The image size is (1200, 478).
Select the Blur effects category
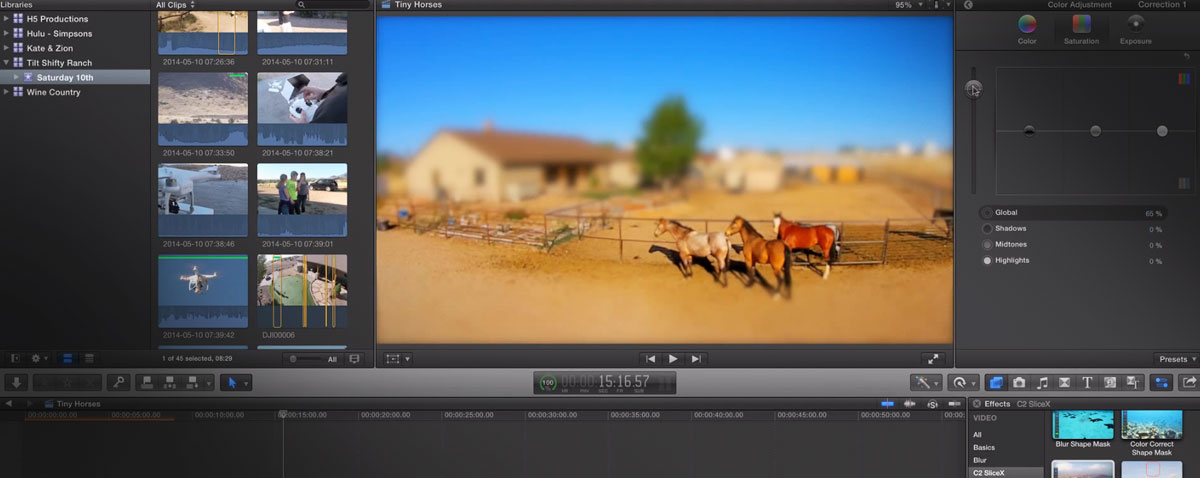(980, 460)
